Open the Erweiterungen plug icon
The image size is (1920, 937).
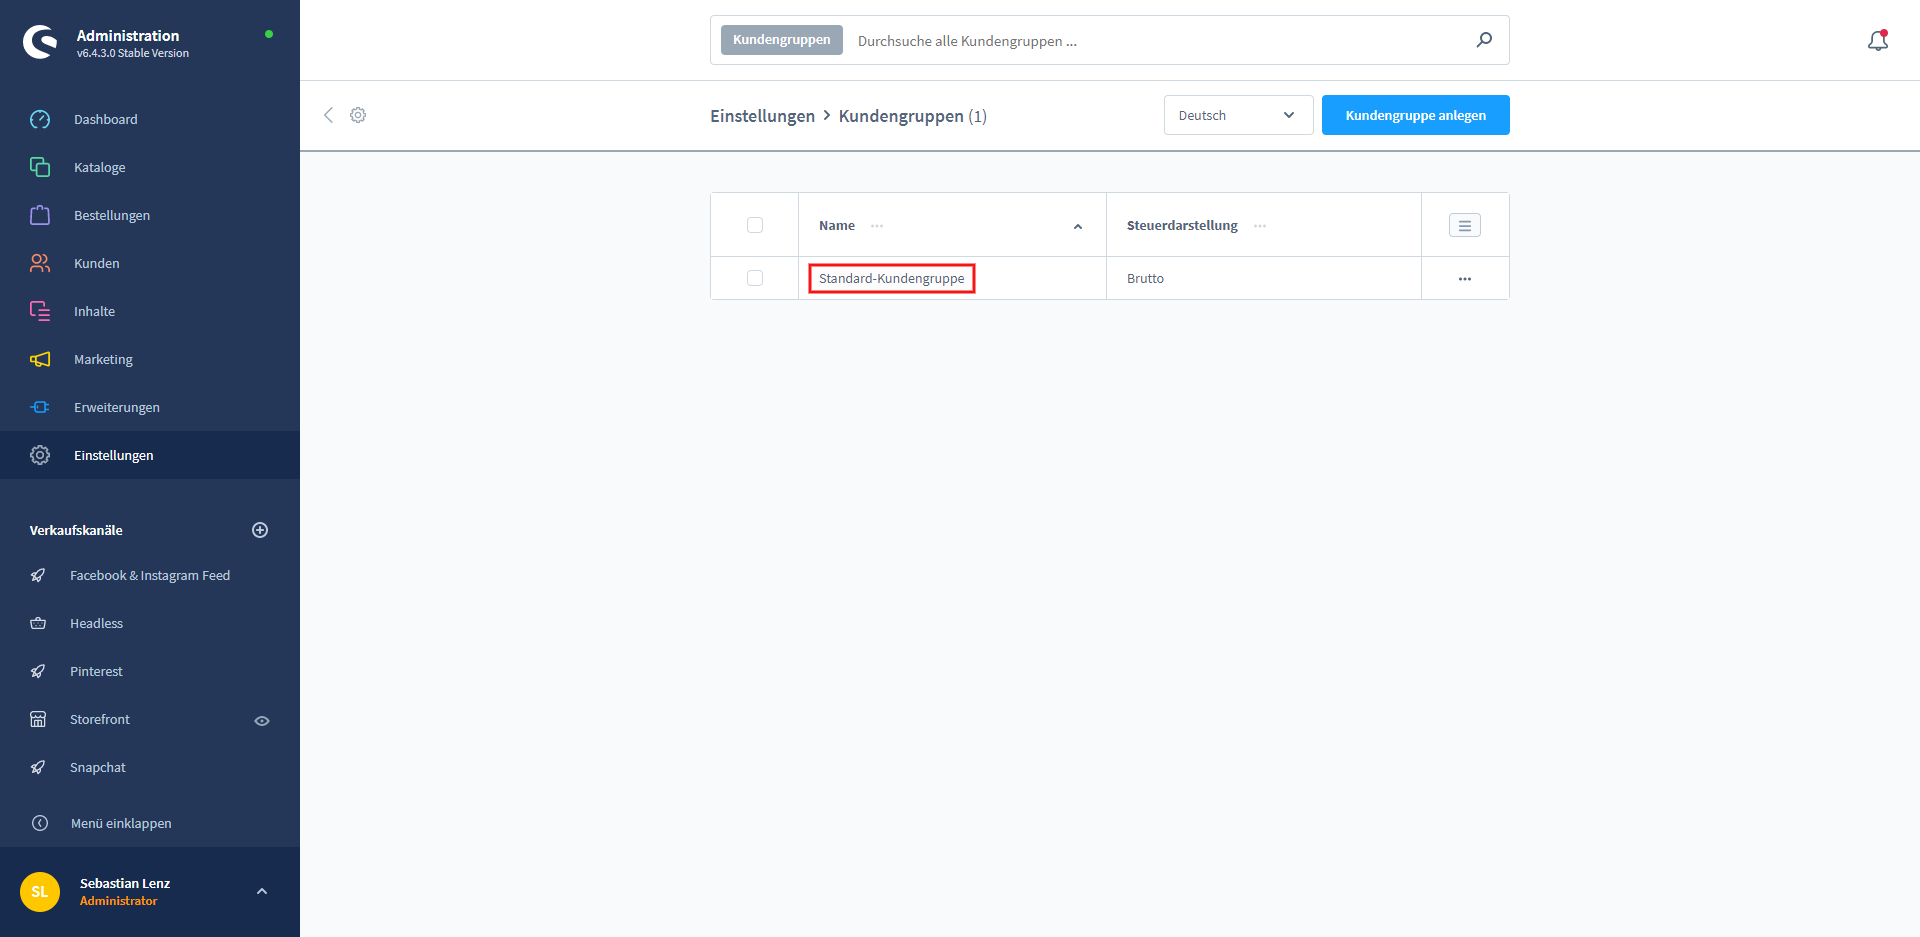point(40,407)
